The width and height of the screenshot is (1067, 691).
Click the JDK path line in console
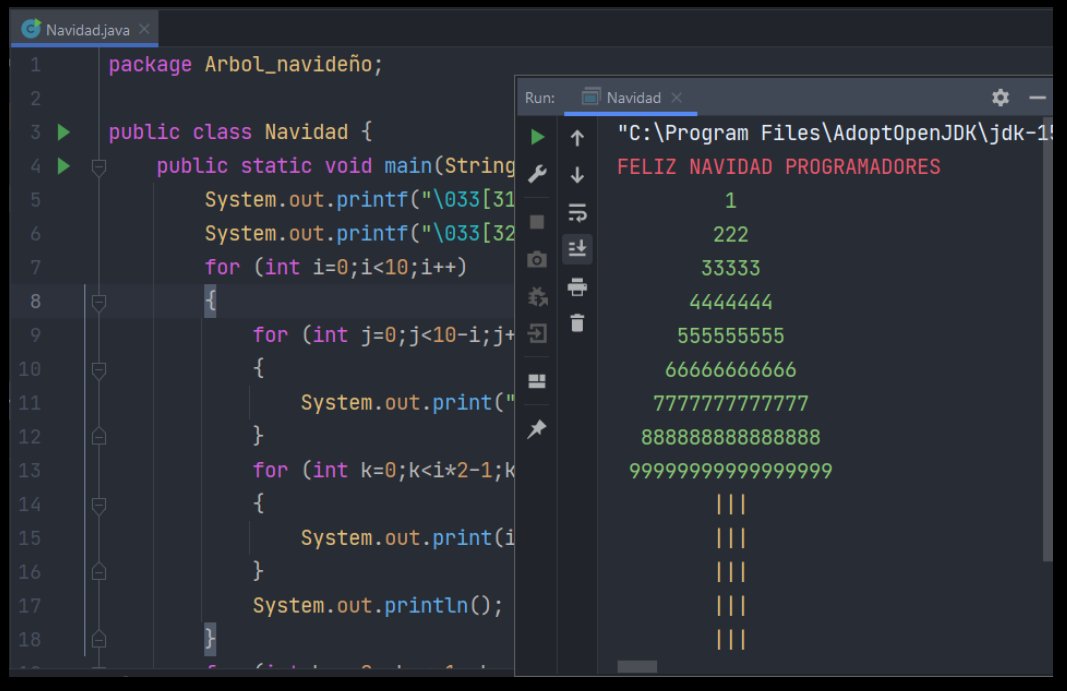(834, 133)
